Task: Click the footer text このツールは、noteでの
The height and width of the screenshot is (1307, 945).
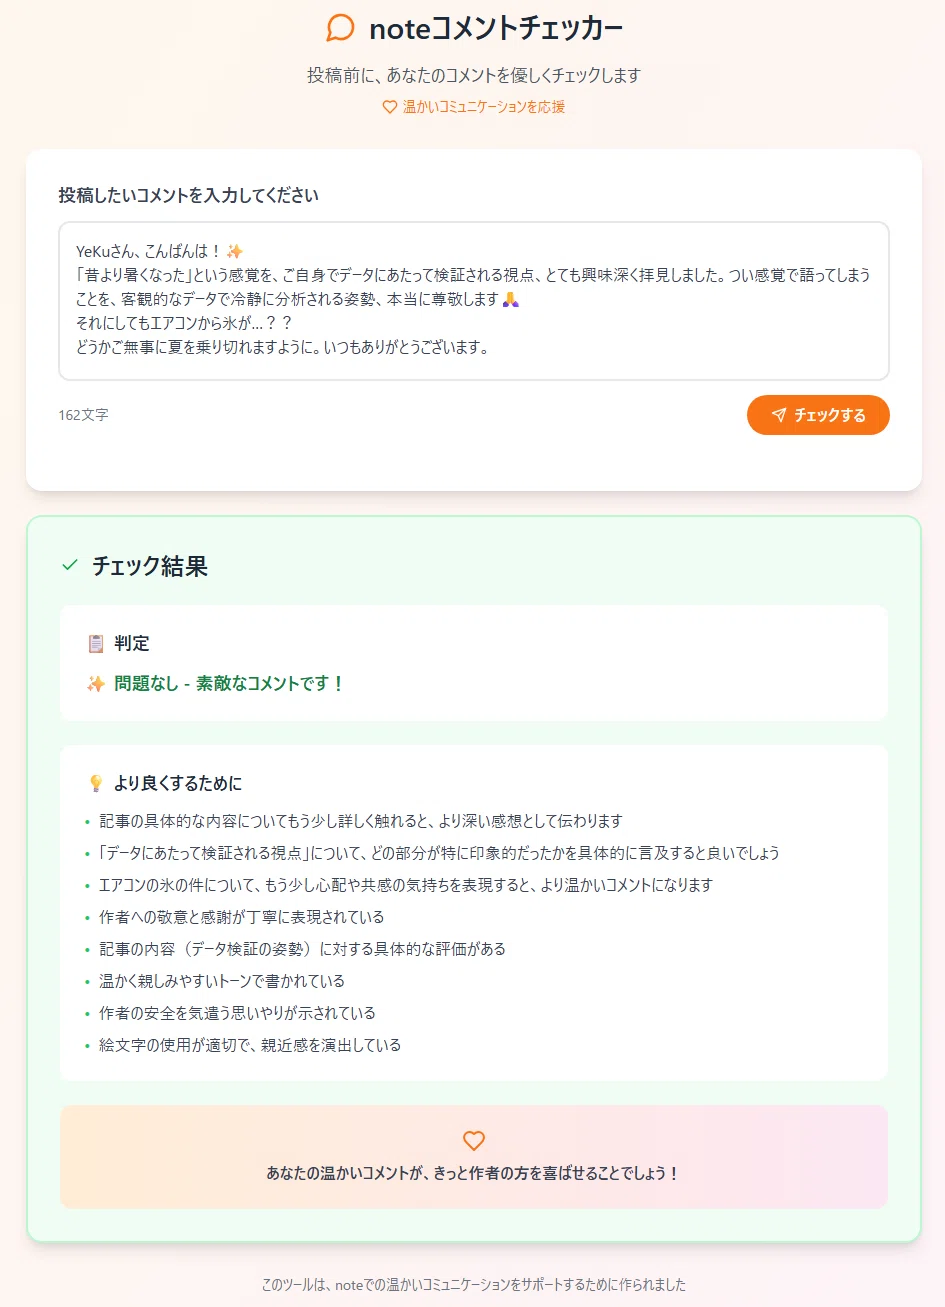Action: pos(474,1285)
